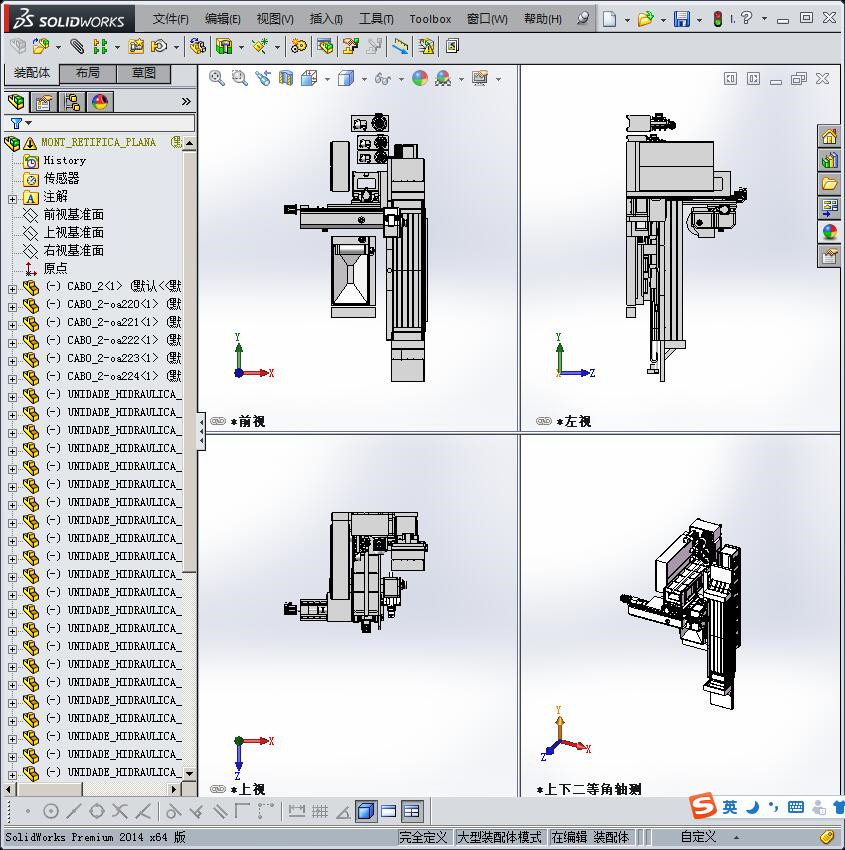Activate two view horizontal viewport button
The width and height of the screenshot is (845, 850).
[x=389, y=811]
